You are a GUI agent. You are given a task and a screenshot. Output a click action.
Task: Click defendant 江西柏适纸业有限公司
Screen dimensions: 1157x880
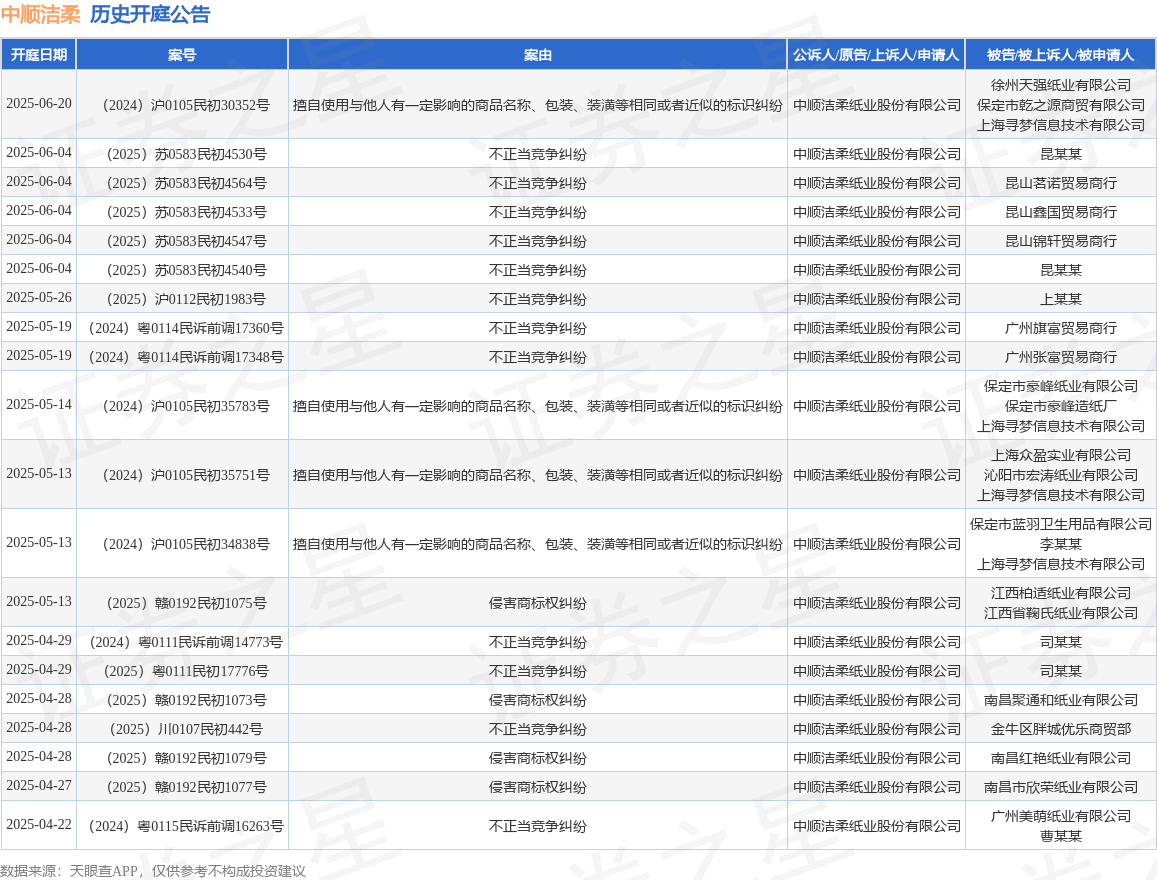[x=1060, y=593]
